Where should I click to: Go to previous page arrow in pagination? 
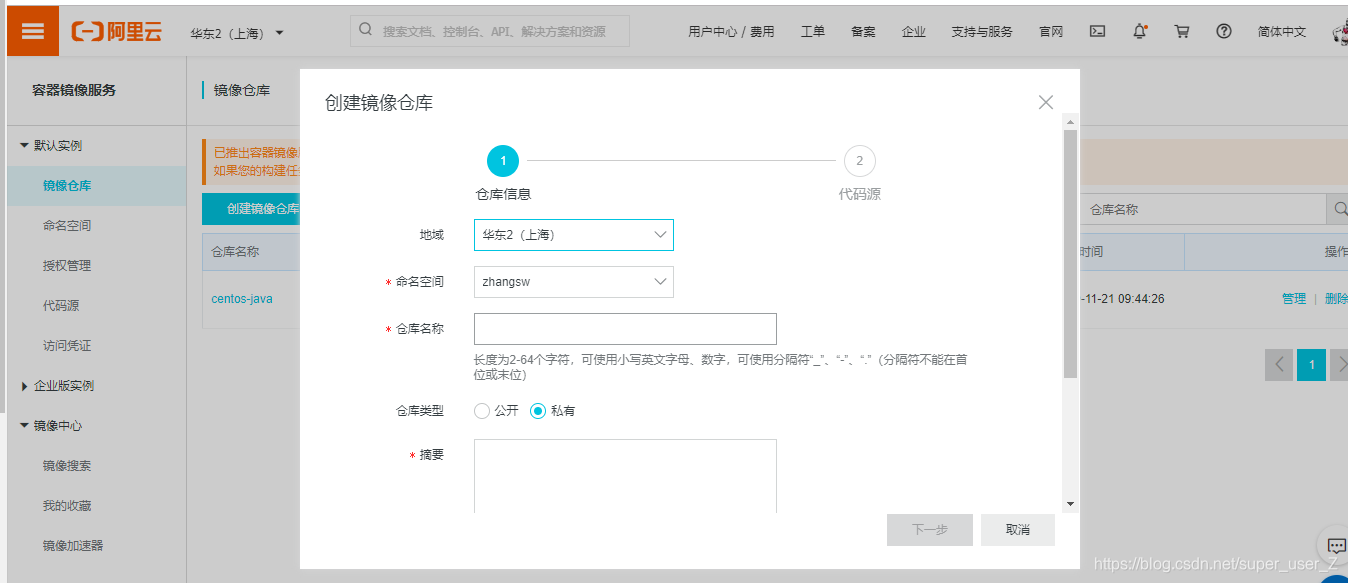[x=1279, y=365]
